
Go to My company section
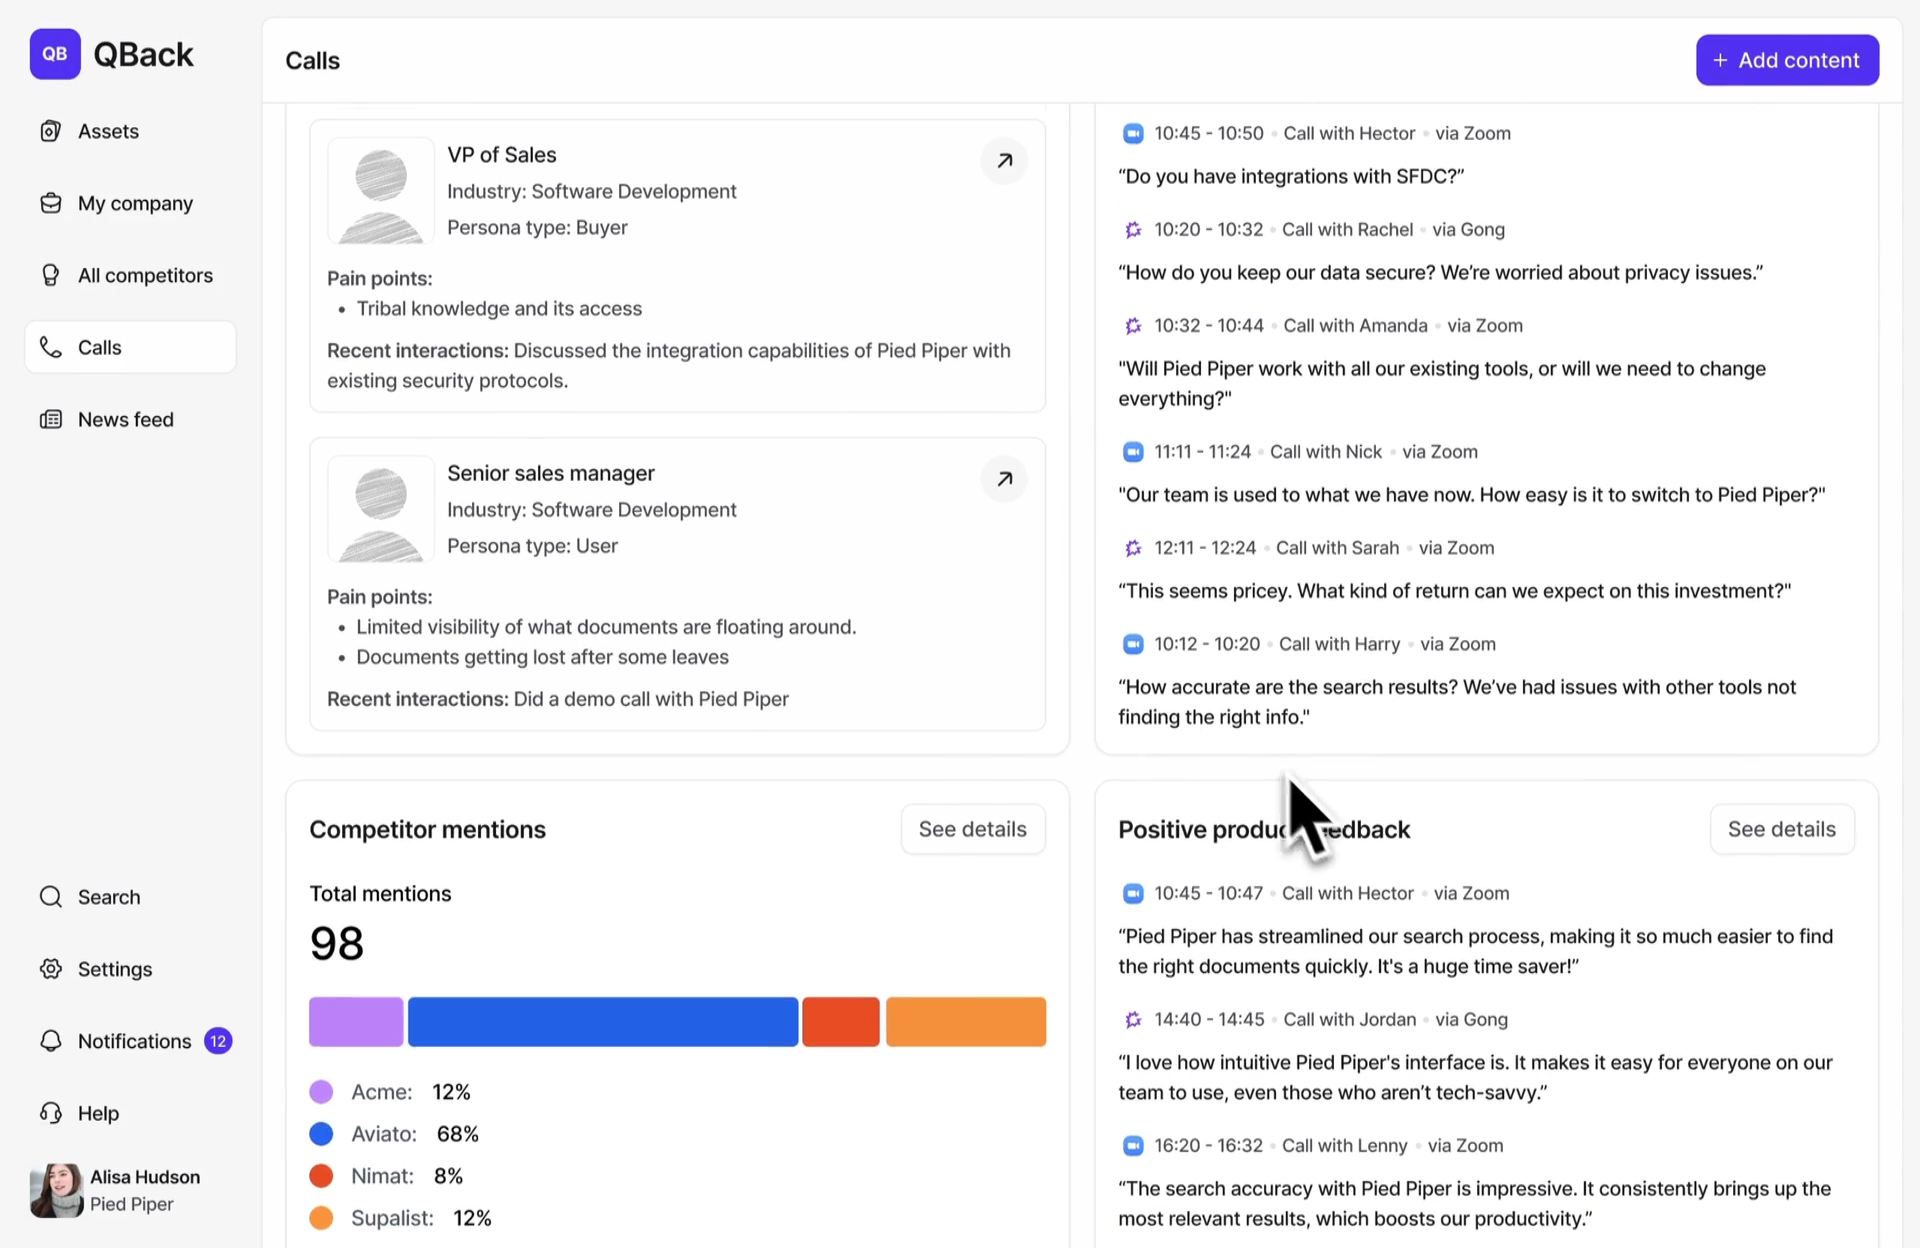point(135,203)
